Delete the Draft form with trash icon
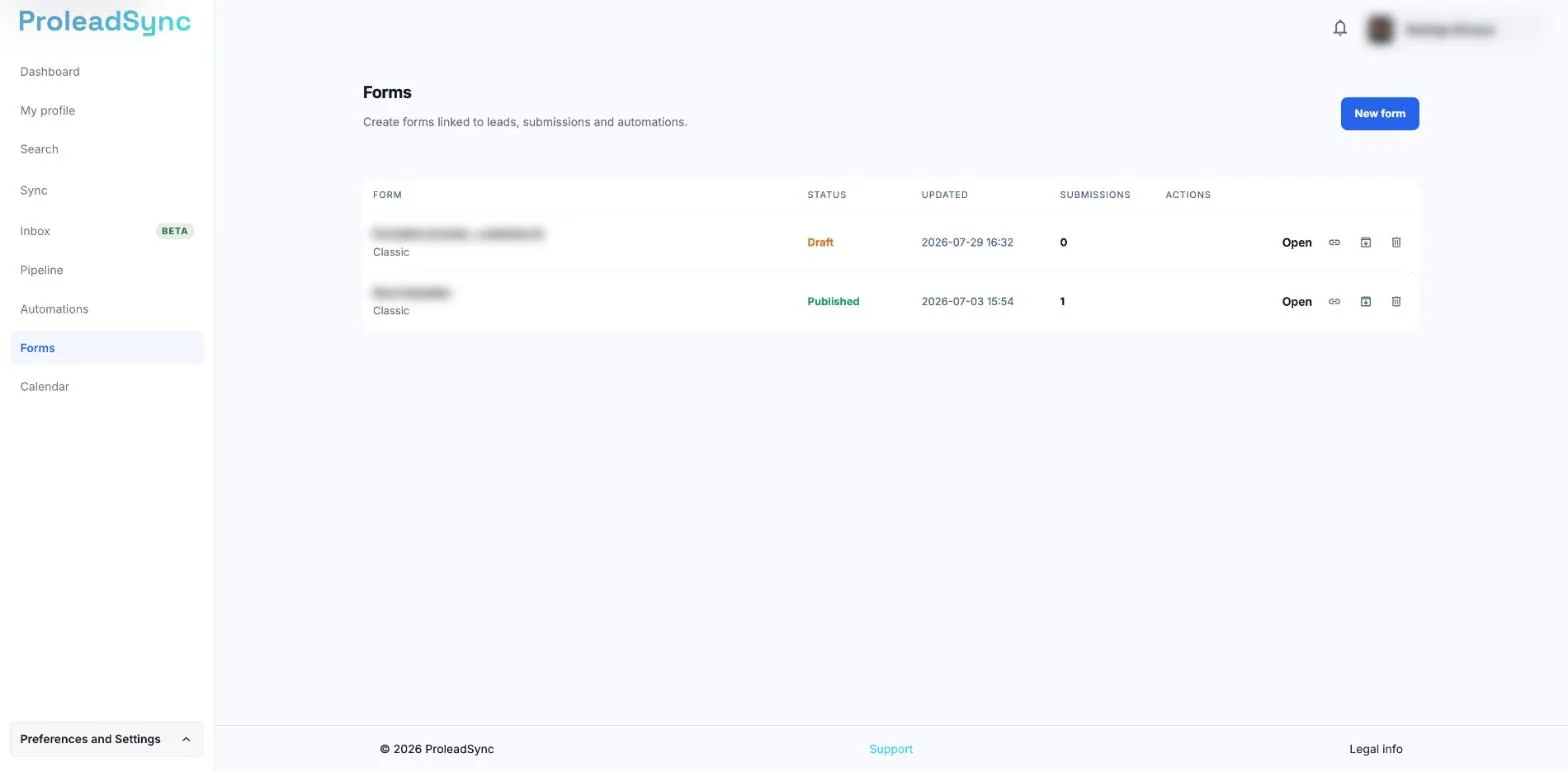 point(1396,243)
